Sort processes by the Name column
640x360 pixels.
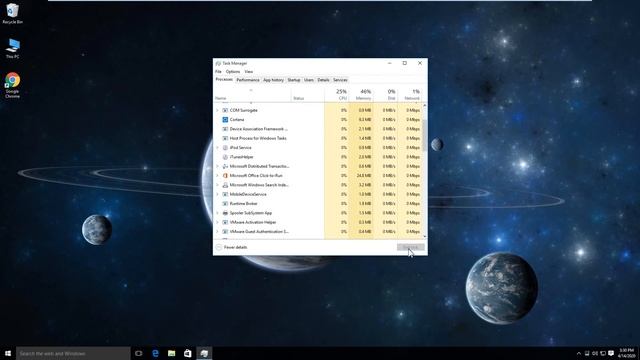click(252, 95)
